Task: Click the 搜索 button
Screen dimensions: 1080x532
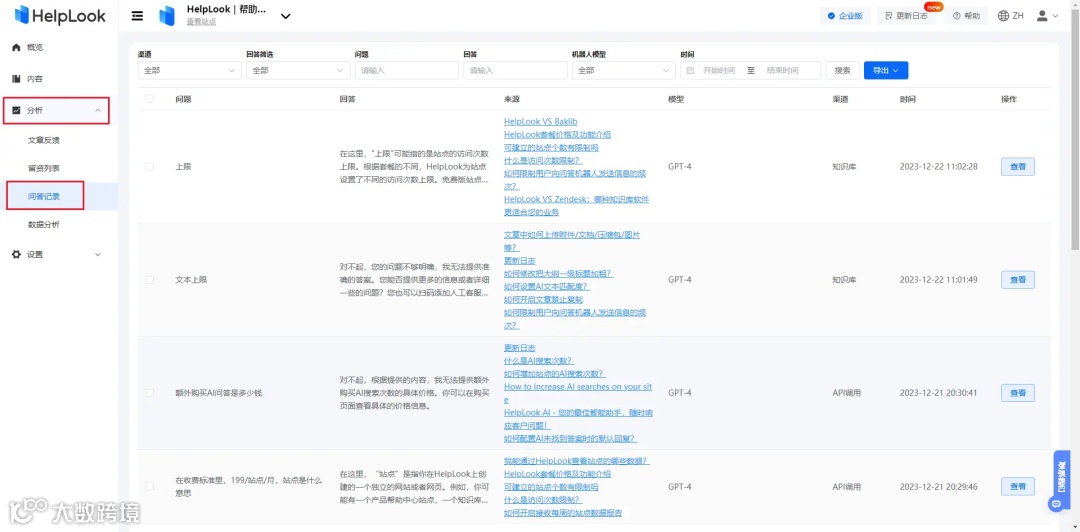Action: click(842, 70)
